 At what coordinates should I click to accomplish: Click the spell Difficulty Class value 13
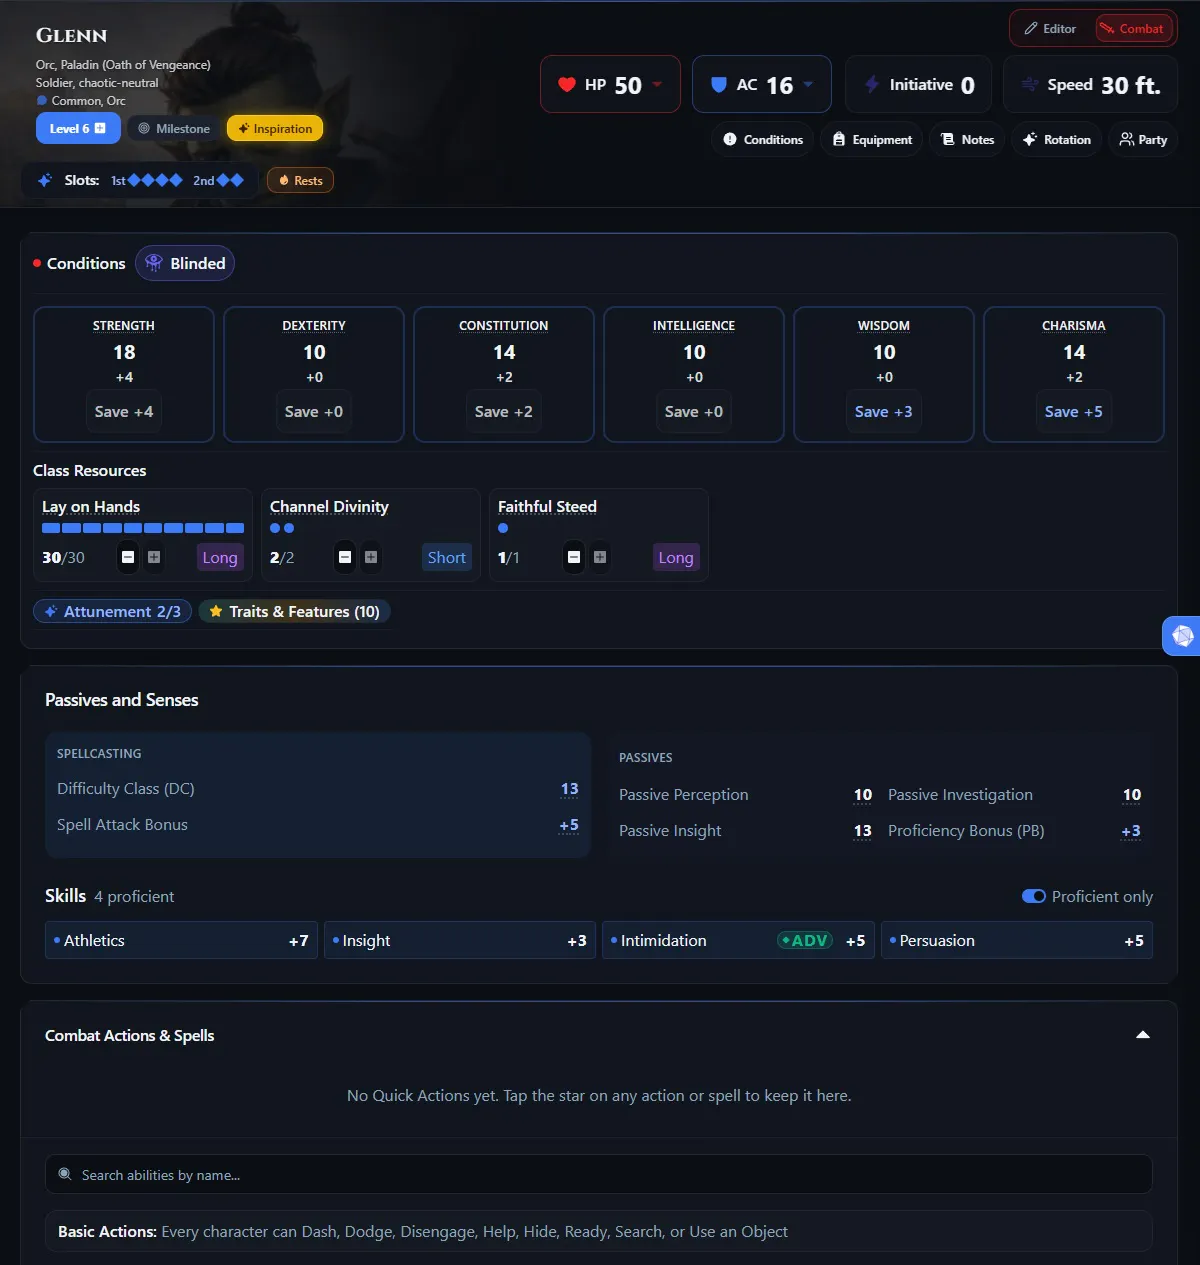570,789
